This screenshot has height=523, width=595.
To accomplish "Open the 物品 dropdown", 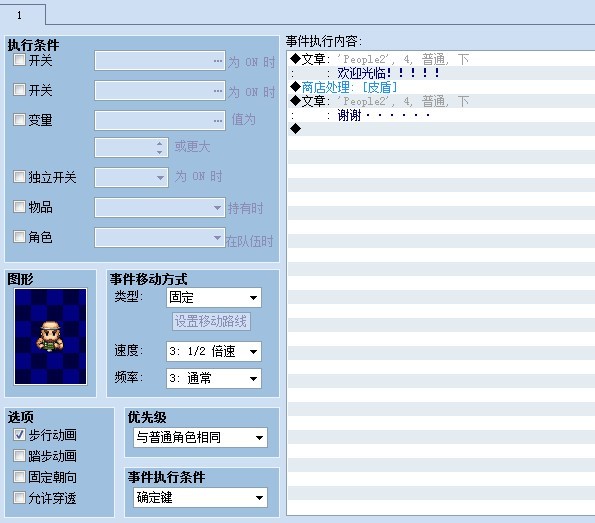I will point(160,208).
